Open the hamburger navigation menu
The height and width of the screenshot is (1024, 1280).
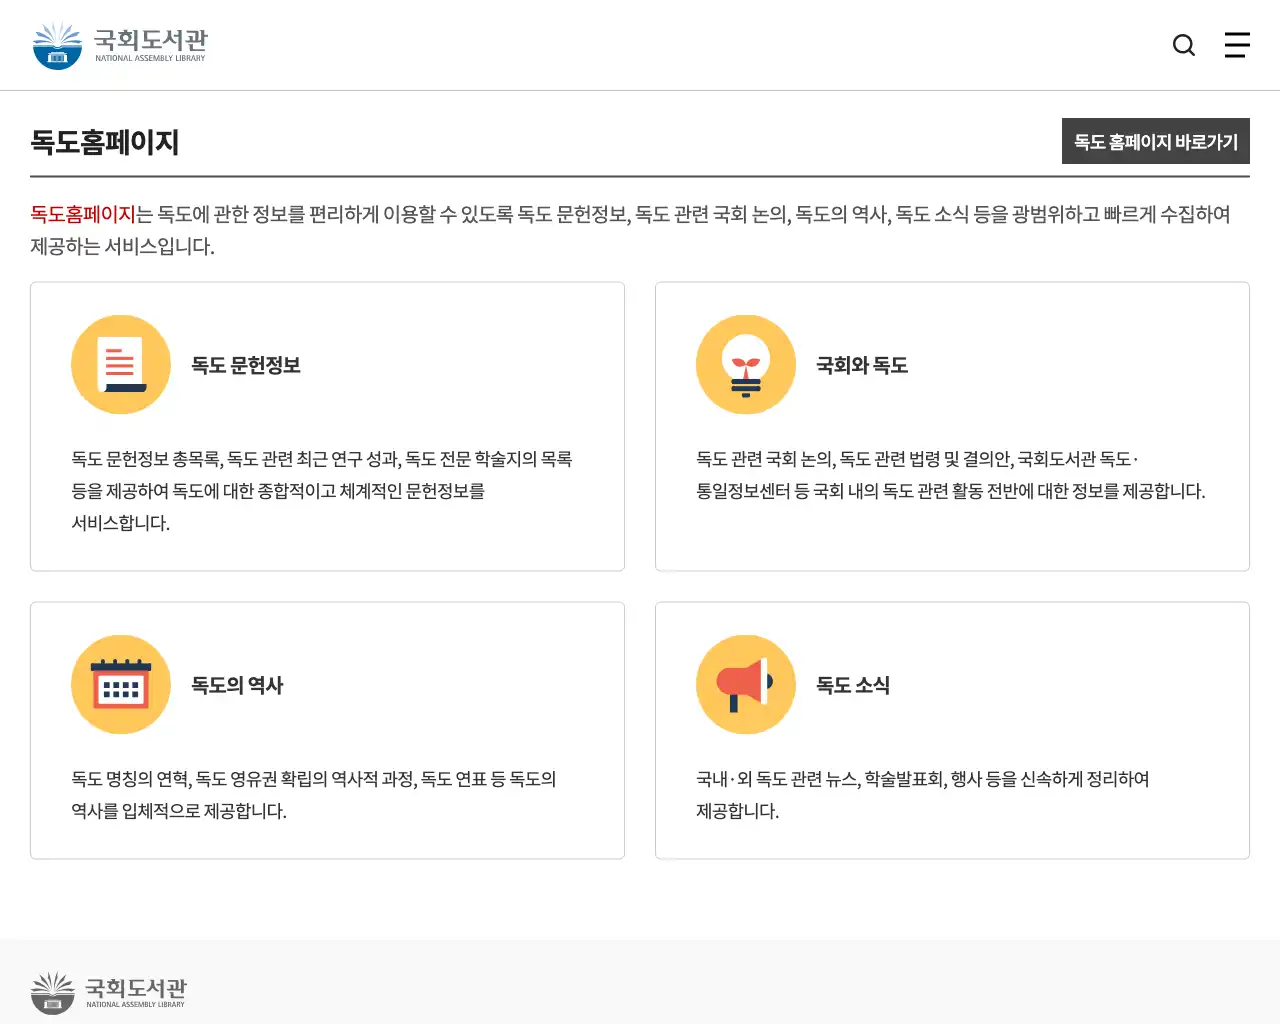[1237, 45]
